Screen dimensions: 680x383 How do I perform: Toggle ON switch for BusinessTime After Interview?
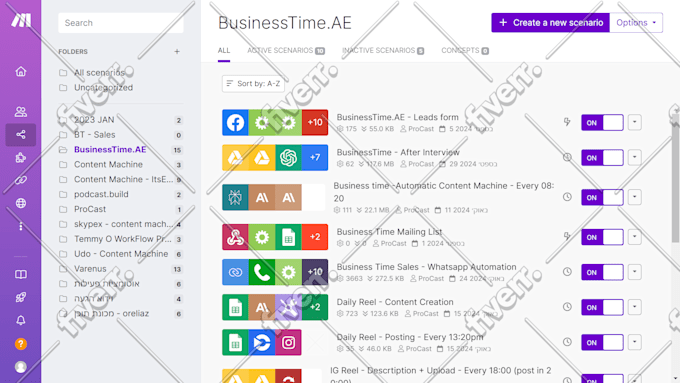point(602,157)
